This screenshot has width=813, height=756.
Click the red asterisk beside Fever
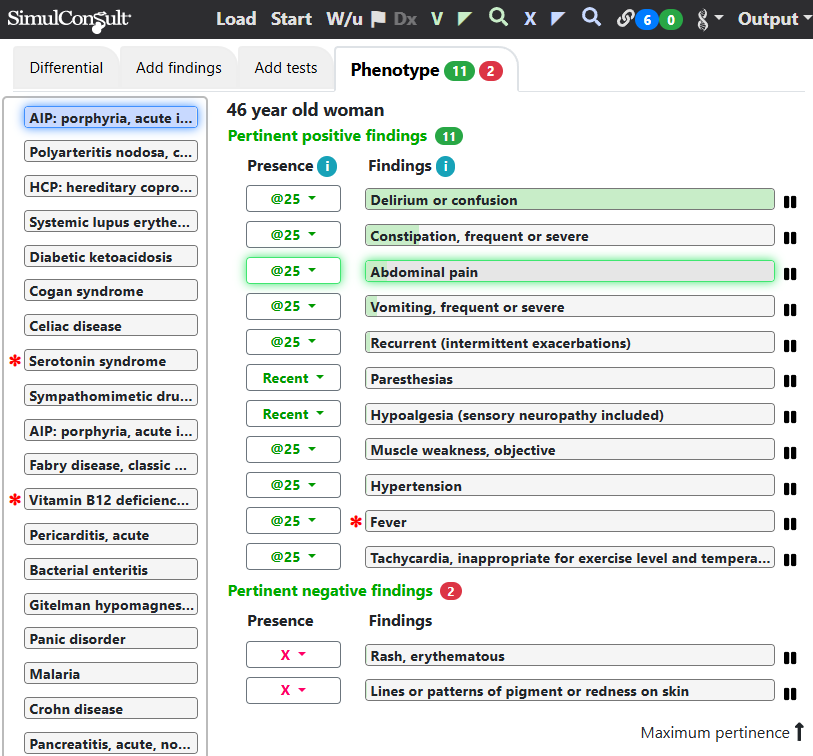(356, 521)
